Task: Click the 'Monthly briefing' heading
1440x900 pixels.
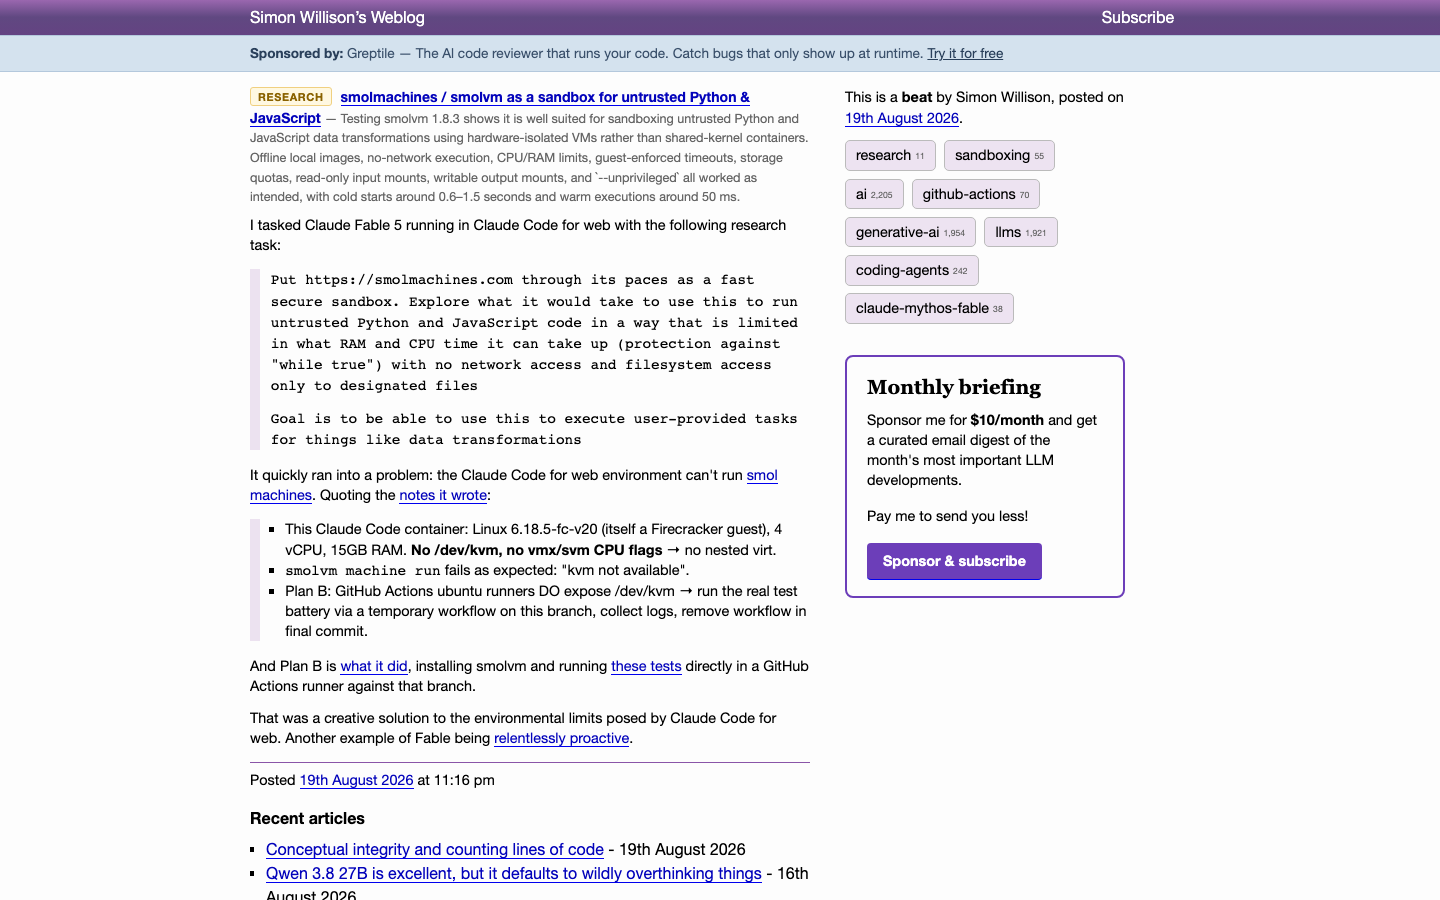Action: pyautogui.click(x=954, y=387)
